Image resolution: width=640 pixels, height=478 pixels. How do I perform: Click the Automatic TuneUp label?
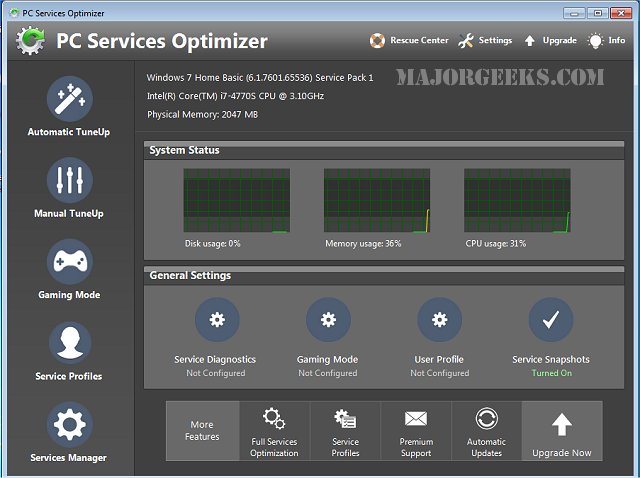(x=69, y=132)
